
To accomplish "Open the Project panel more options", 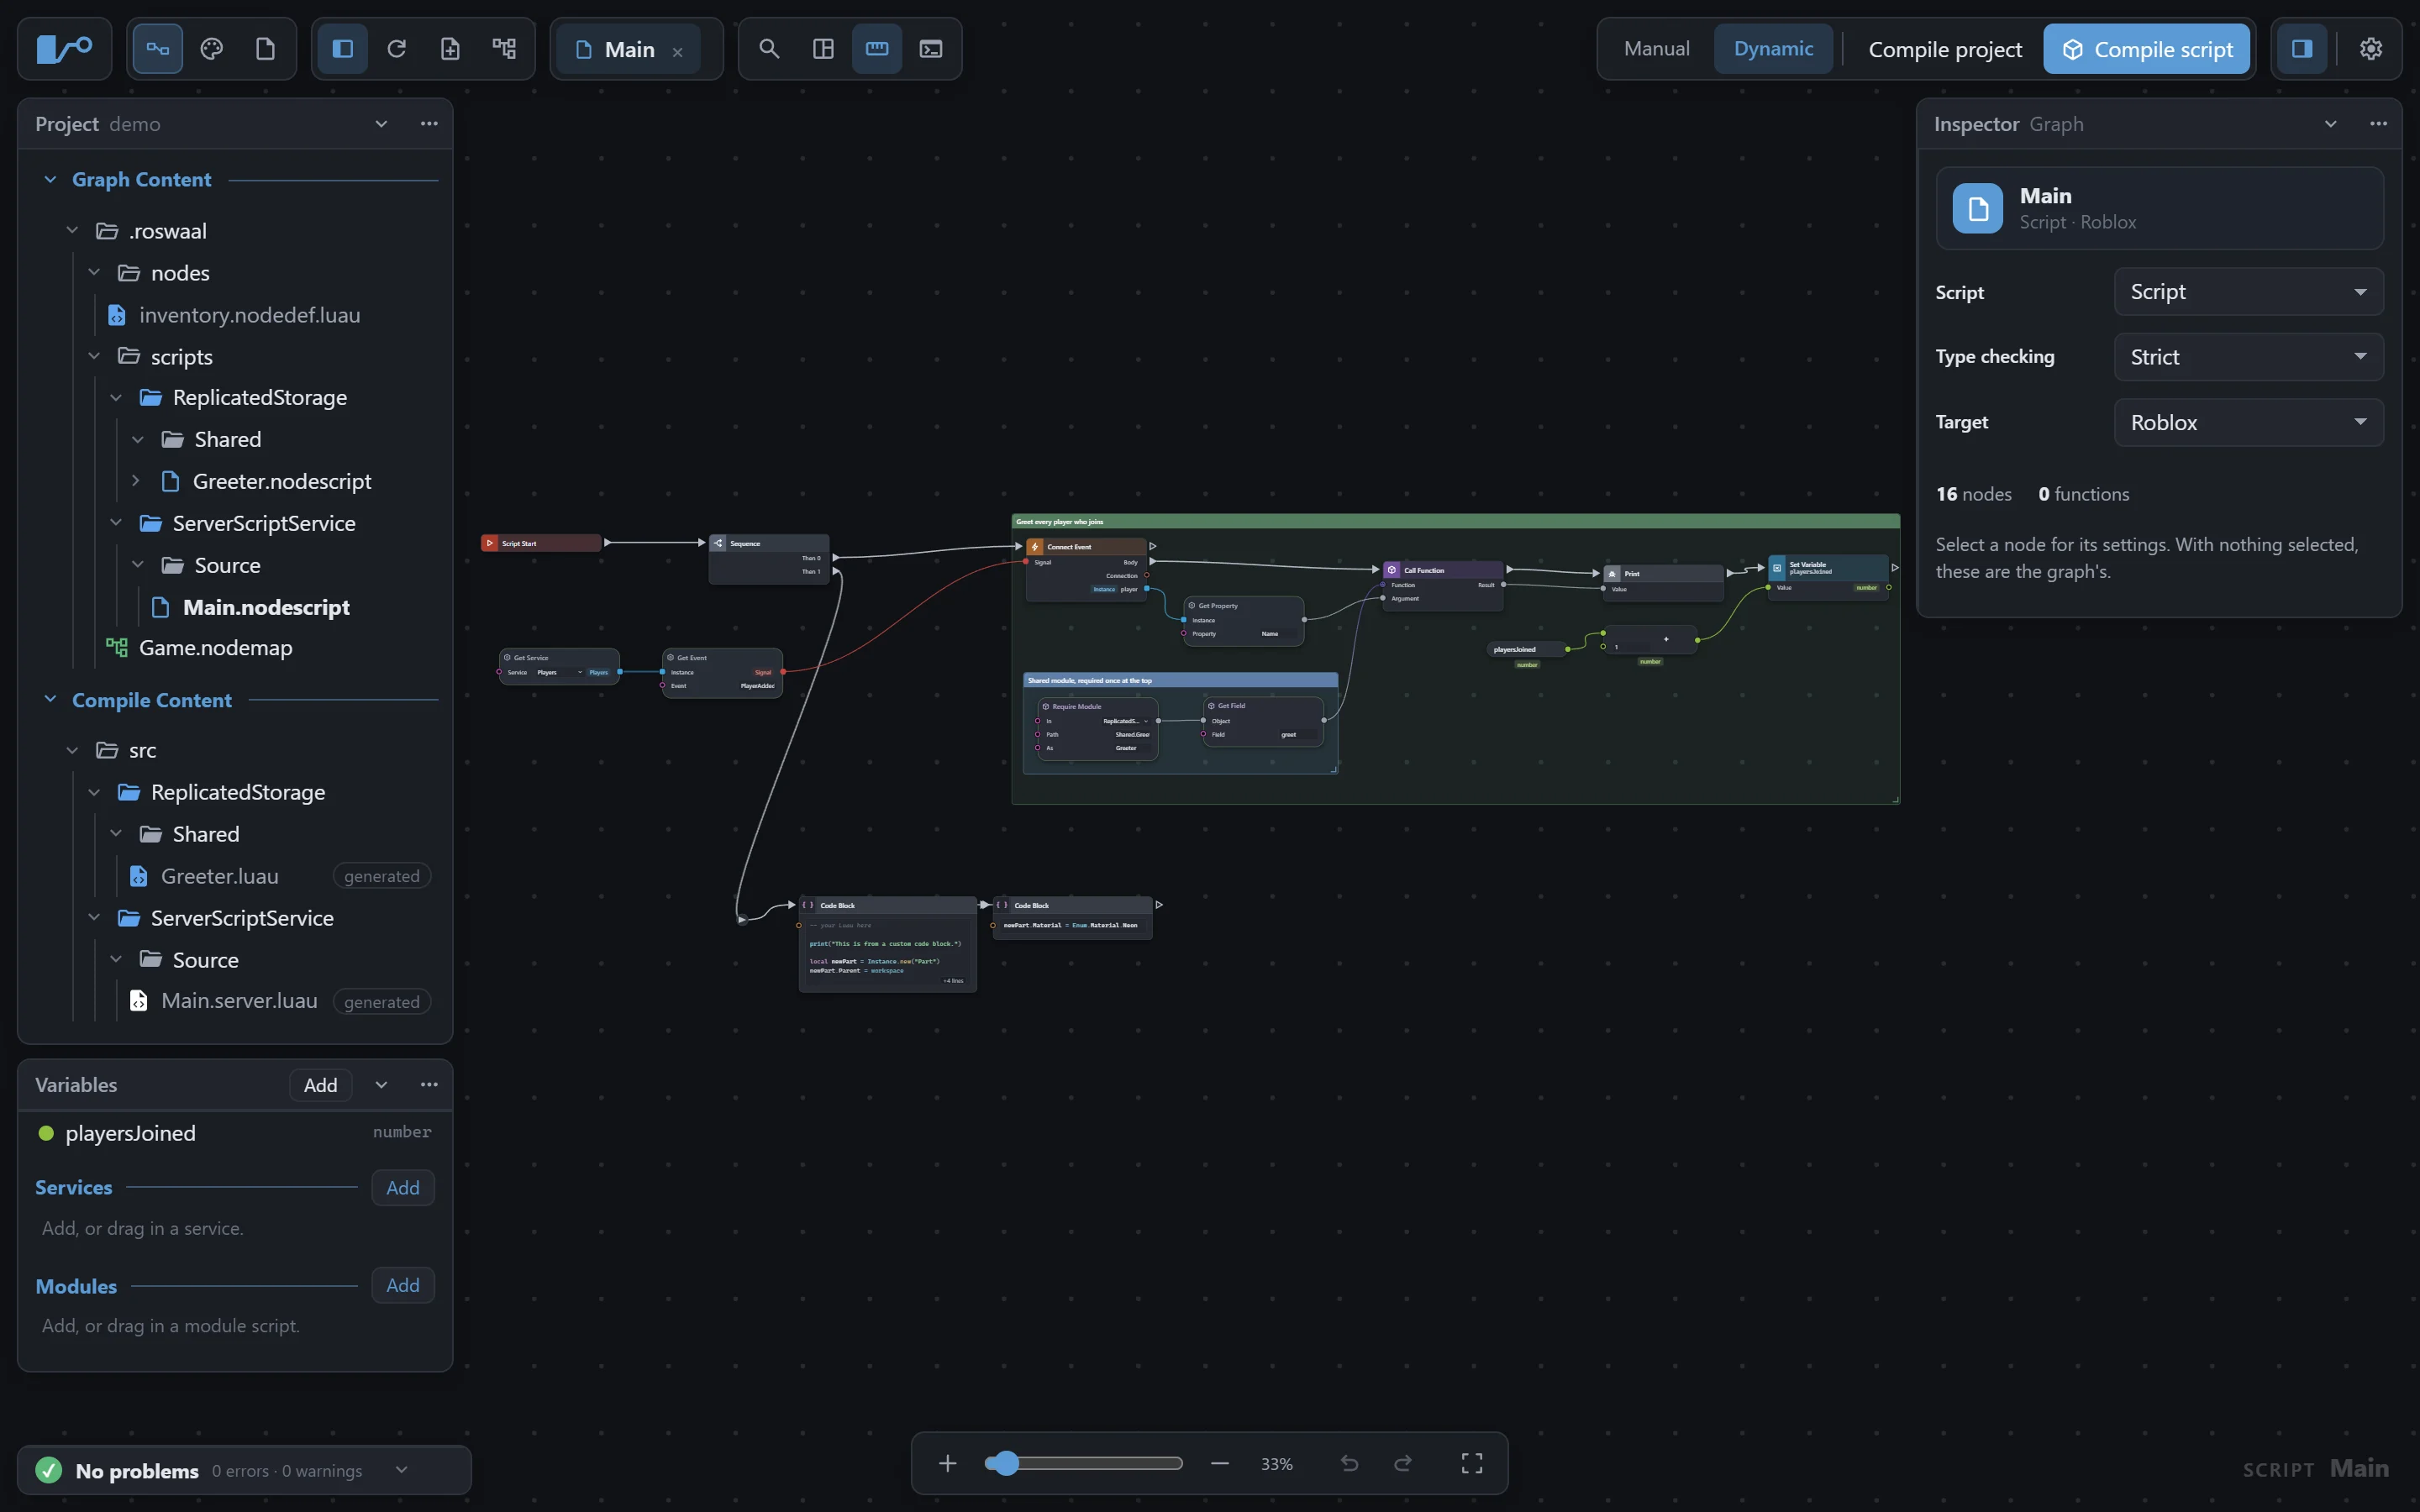I will click(429, 124).
